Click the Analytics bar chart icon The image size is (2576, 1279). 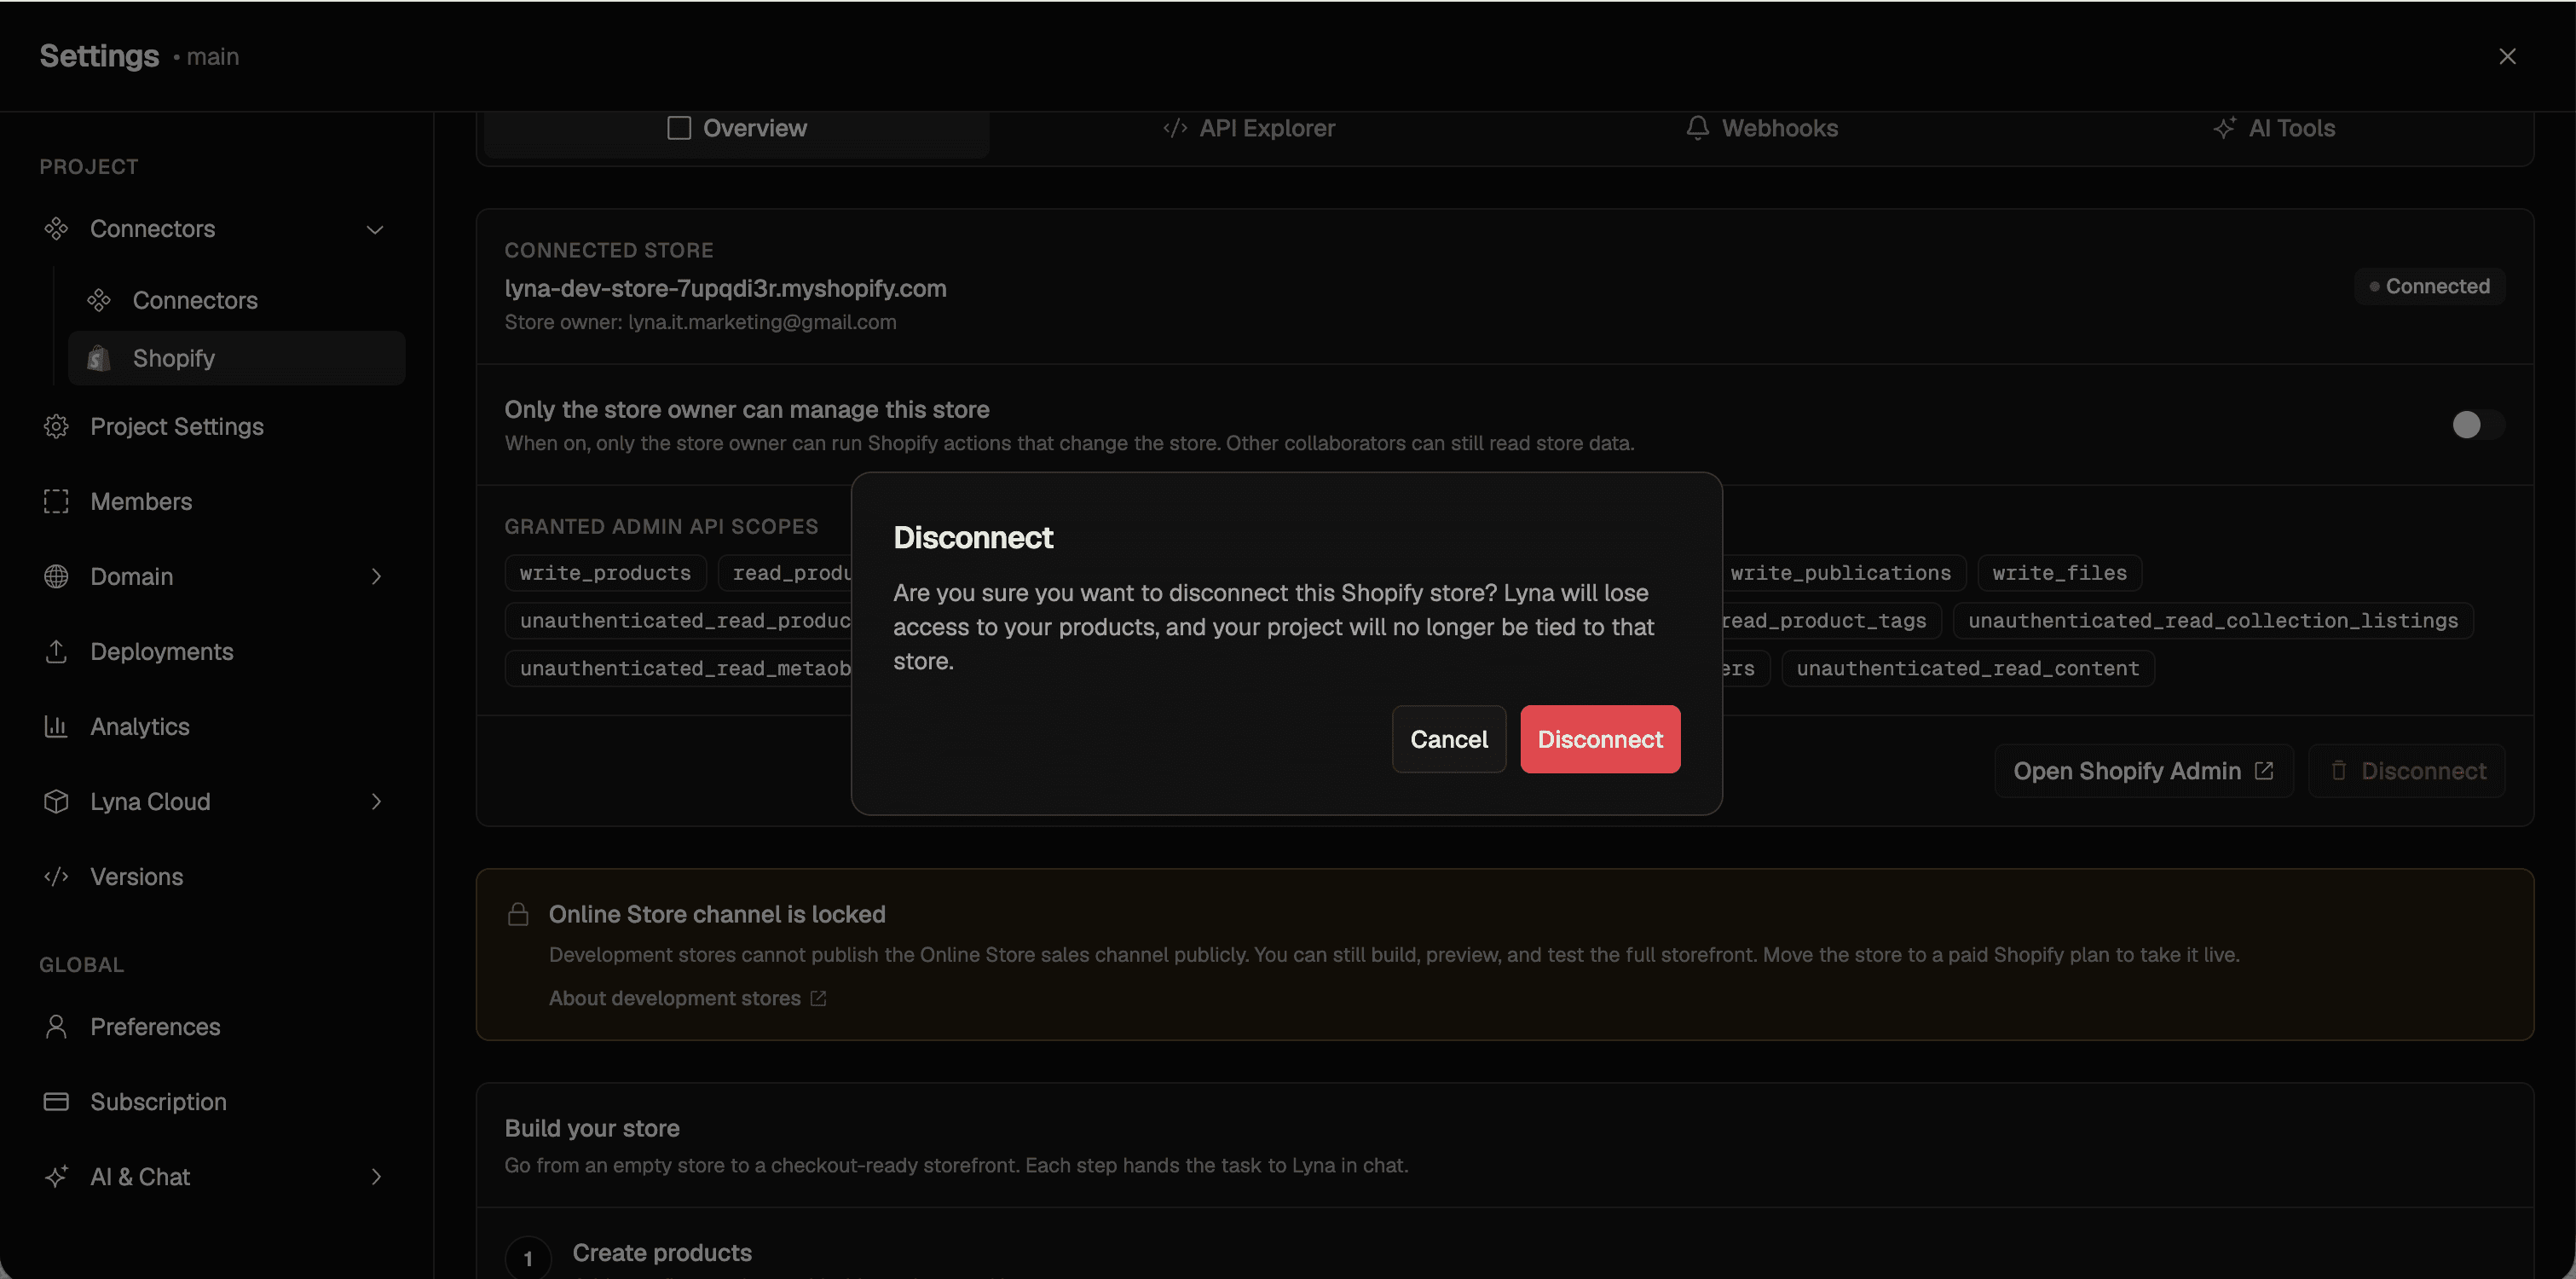tap(56, 726)
